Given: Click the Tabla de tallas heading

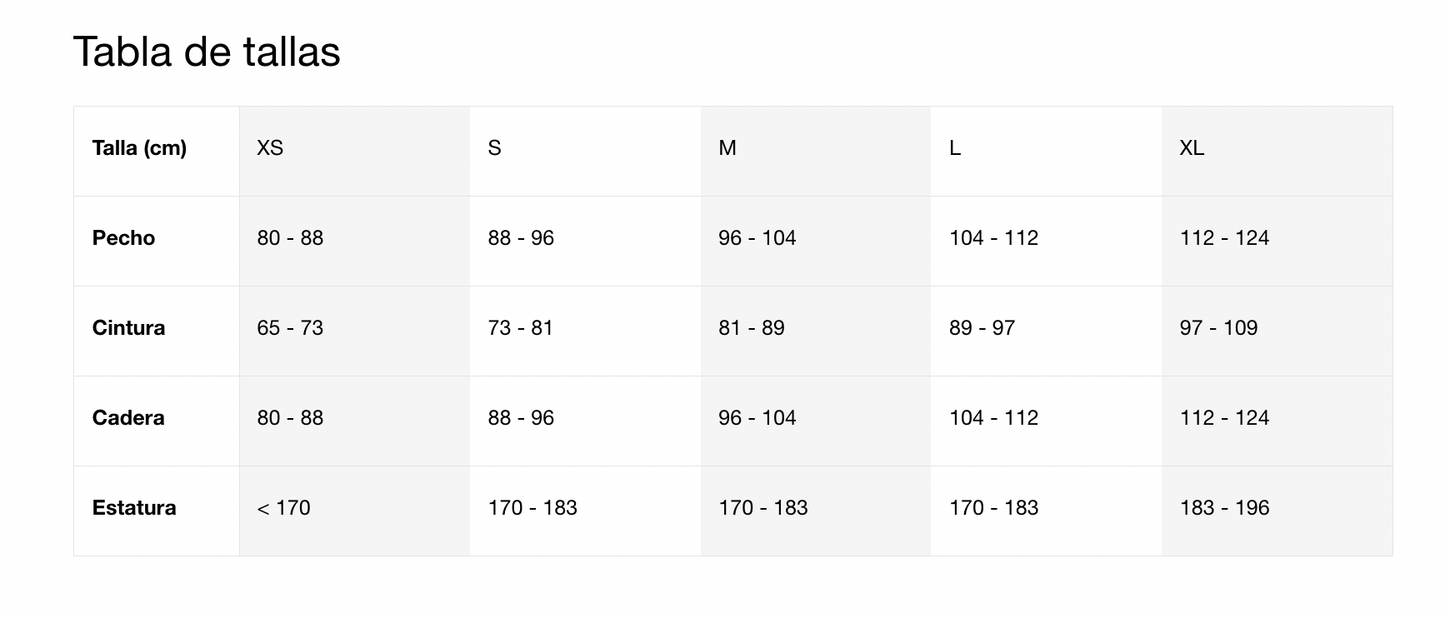Looking at the screenshot, I should pyautogui.click(x=207, y=51).
